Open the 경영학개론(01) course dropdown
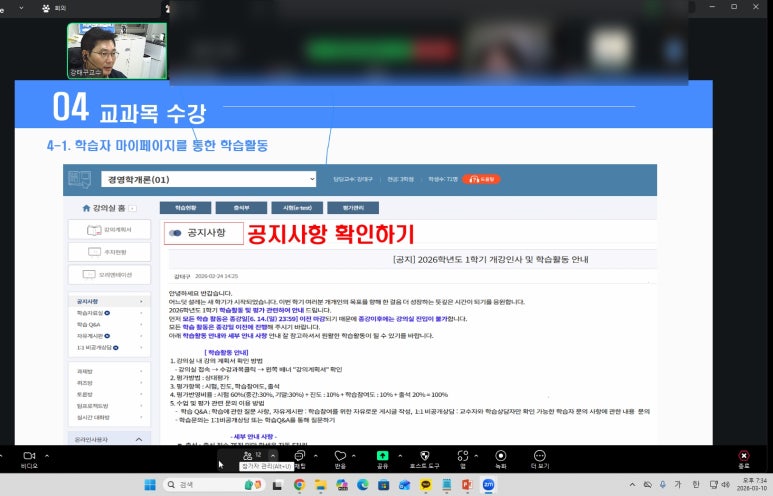This screenshot has width=773, height=496. pyautogui.click(x=207, y=179)
